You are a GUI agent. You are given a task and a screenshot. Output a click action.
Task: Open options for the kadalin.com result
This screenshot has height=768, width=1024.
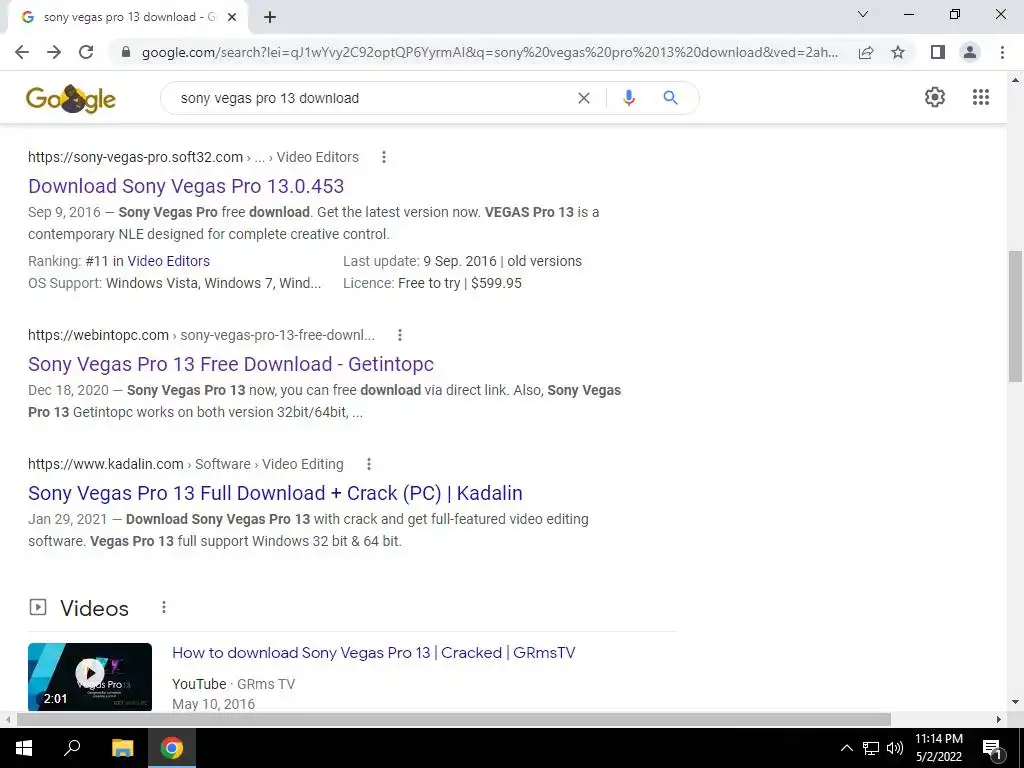tap(369, 464)
